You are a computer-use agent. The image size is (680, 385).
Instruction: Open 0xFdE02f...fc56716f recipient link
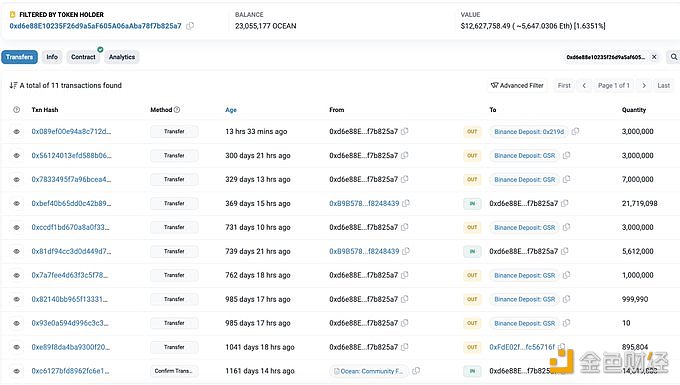(522, 347)
